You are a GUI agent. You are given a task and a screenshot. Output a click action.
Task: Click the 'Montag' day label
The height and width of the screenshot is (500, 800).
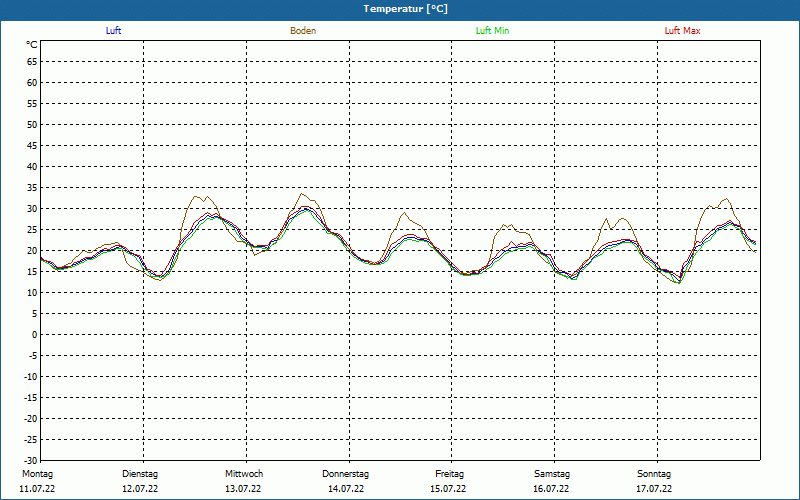tap(37, 474)
